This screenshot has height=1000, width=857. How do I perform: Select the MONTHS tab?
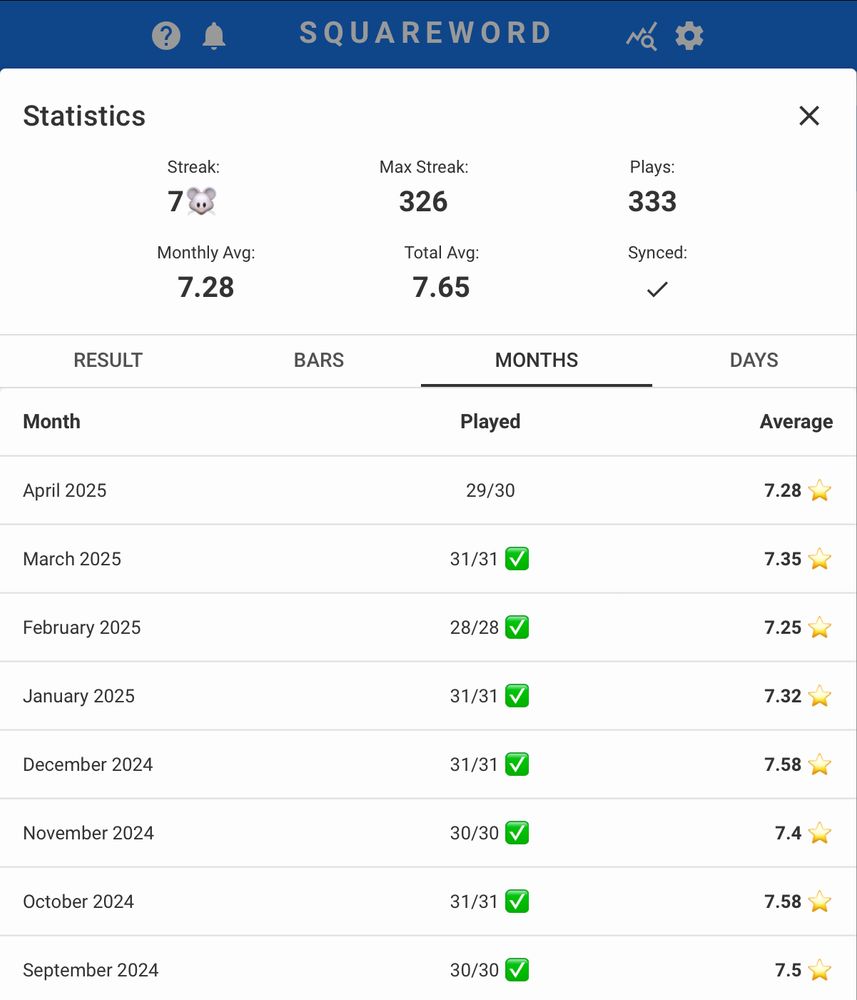pos(536,361)
